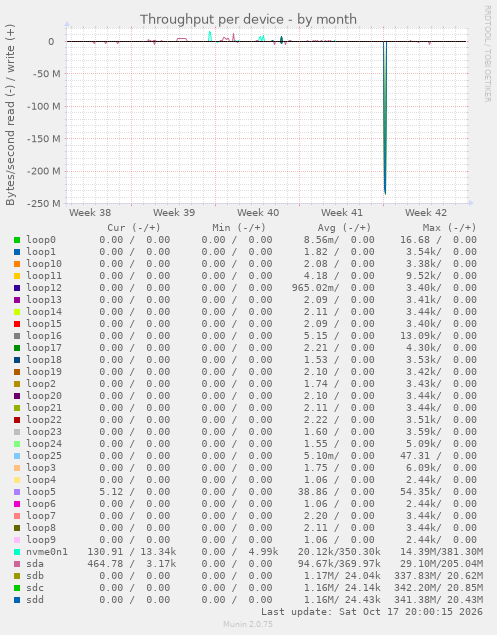
Task: Click the 'Week 40' axis label
Action: pyautogui.click(x=258, y=213)
